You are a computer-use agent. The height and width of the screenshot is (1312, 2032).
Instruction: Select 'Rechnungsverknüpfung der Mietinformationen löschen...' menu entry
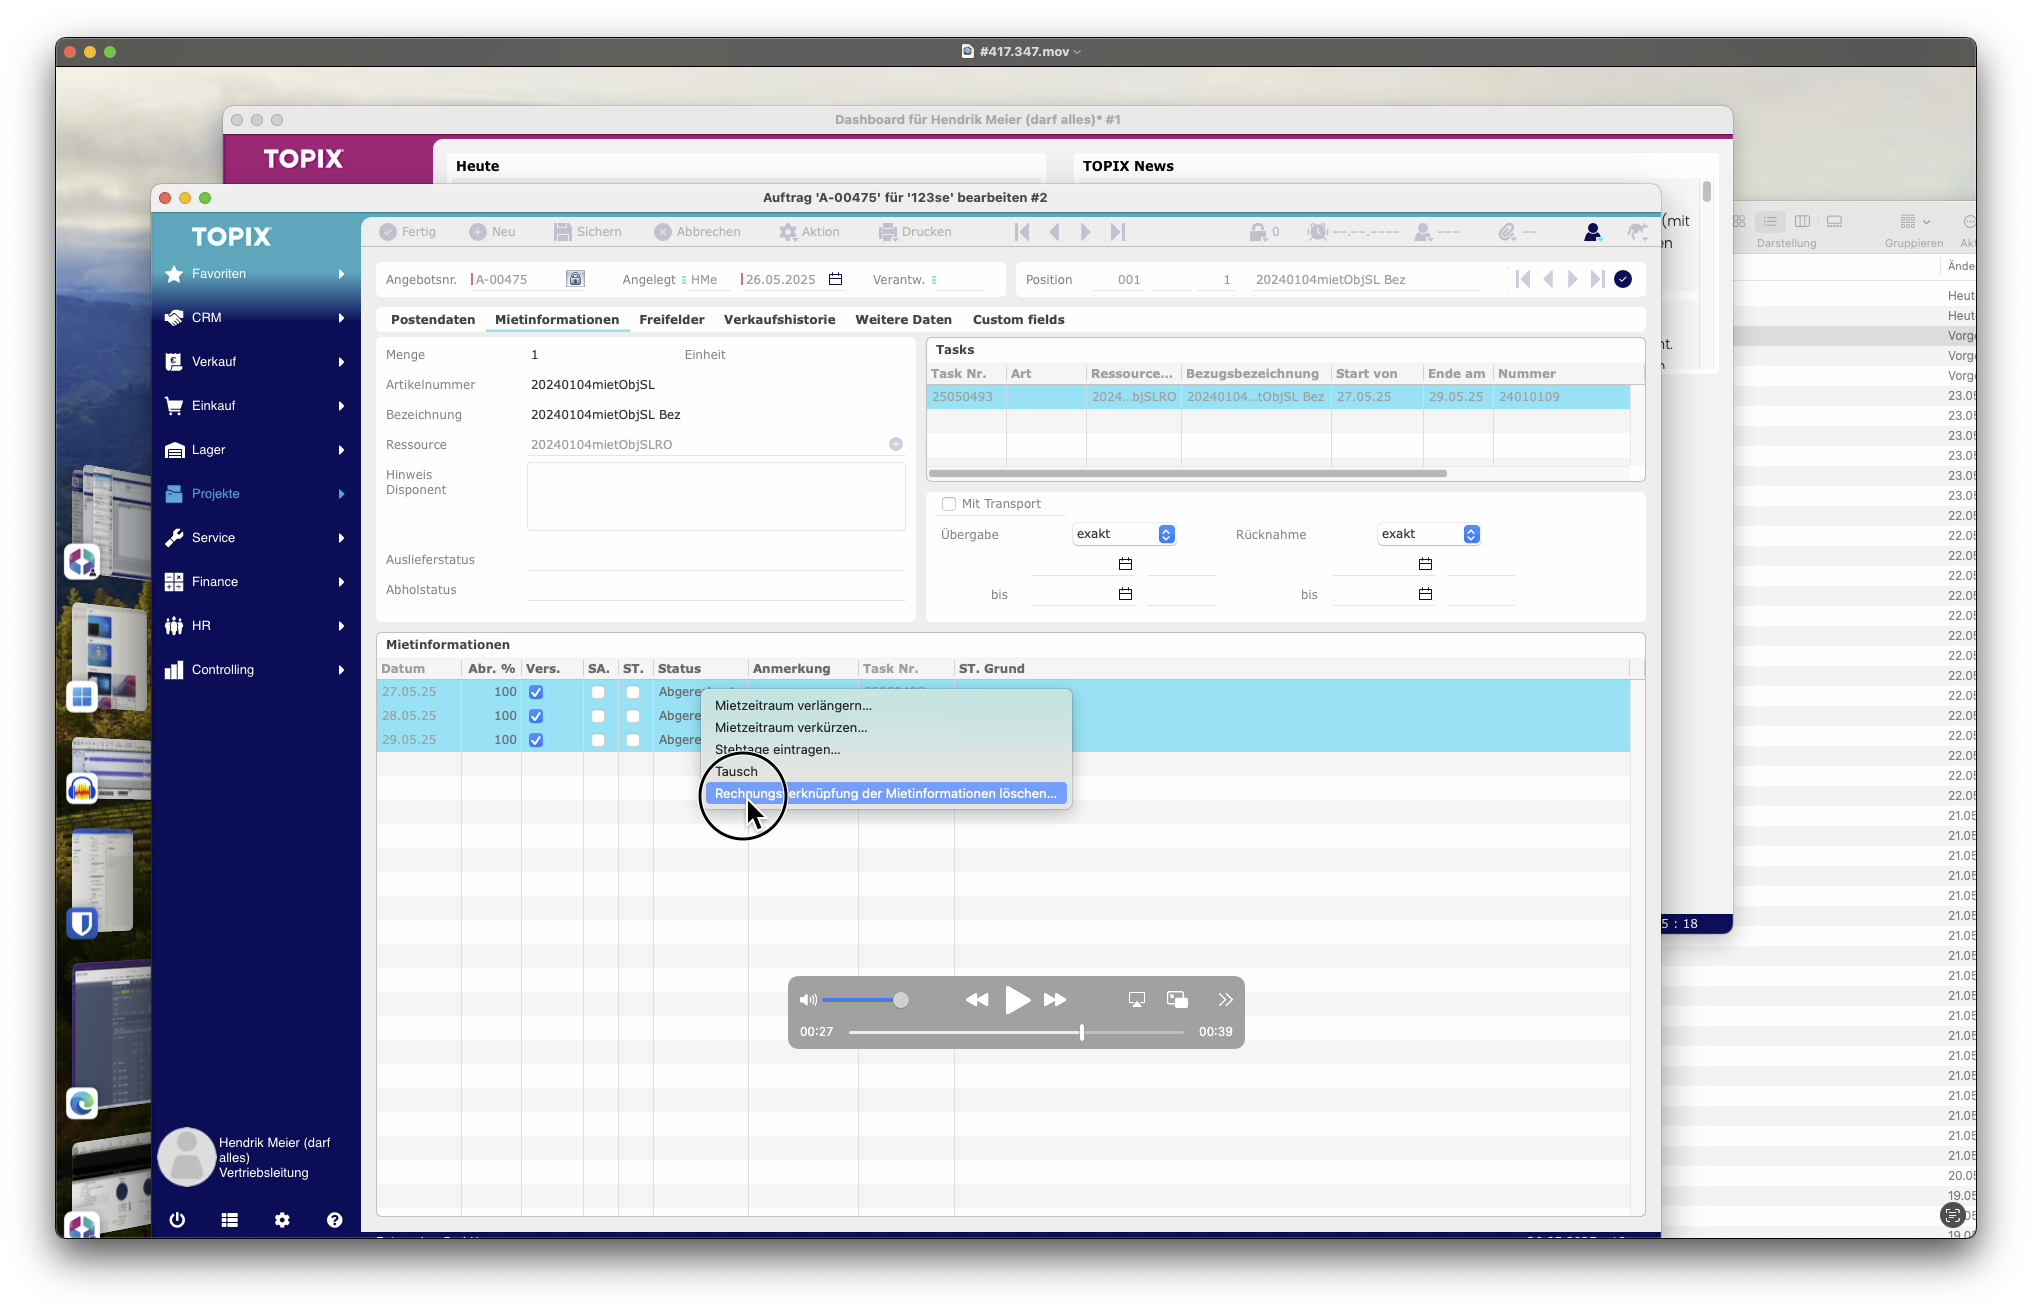coord(887,794)
